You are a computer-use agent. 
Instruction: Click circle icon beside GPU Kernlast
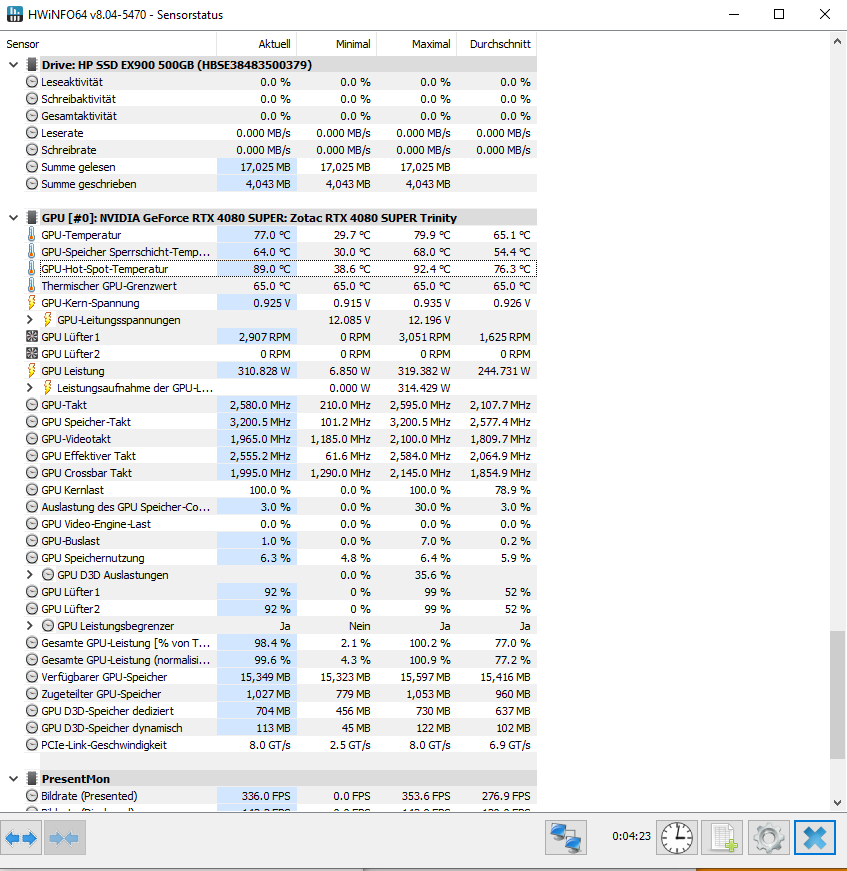32,490
